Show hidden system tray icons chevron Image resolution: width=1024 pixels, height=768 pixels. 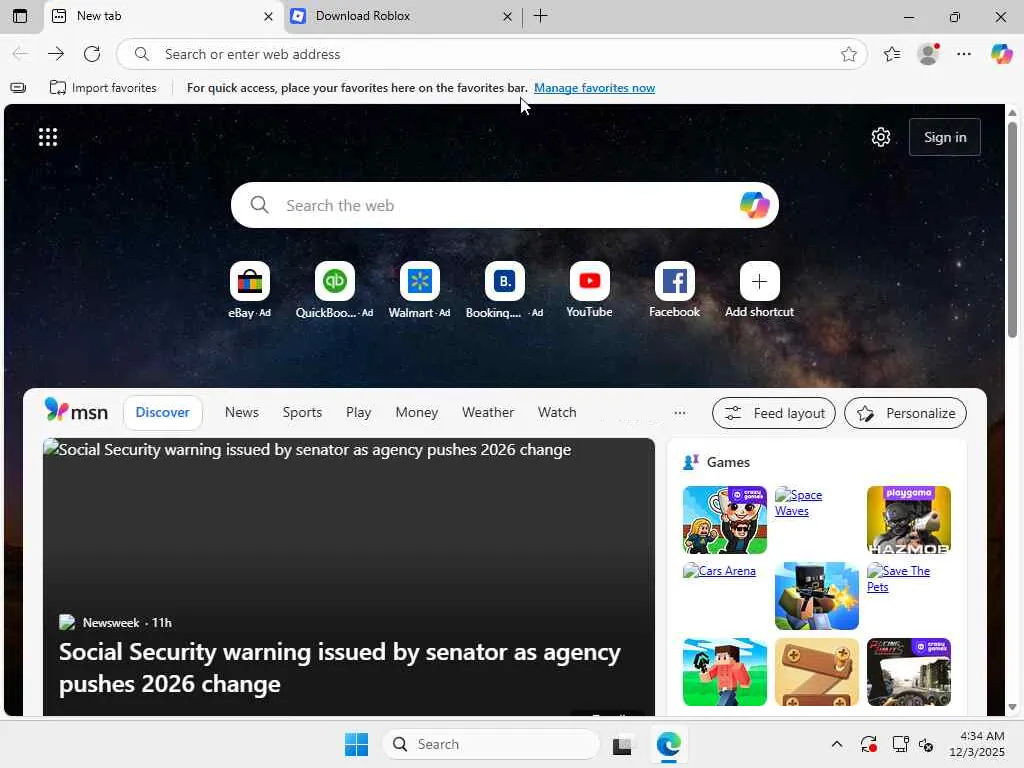837,744
